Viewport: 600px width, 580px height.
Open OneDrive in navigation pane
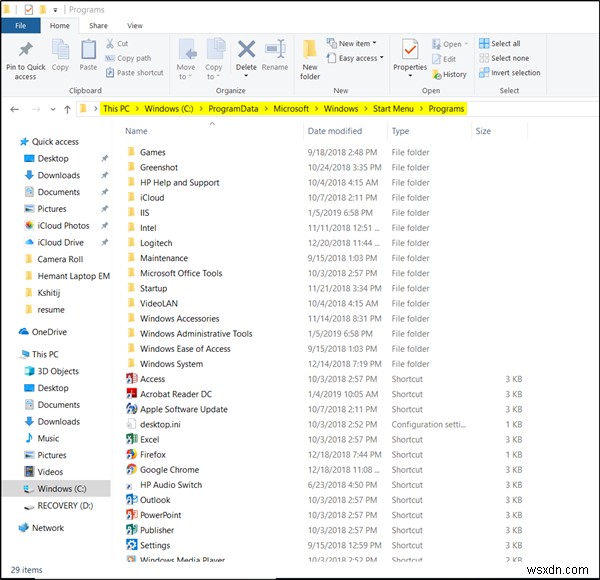click(x=43, y=332)
